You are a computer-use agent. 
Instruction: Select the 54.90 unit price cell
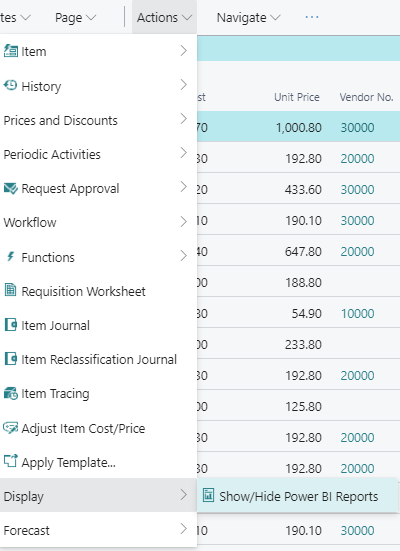306,313
